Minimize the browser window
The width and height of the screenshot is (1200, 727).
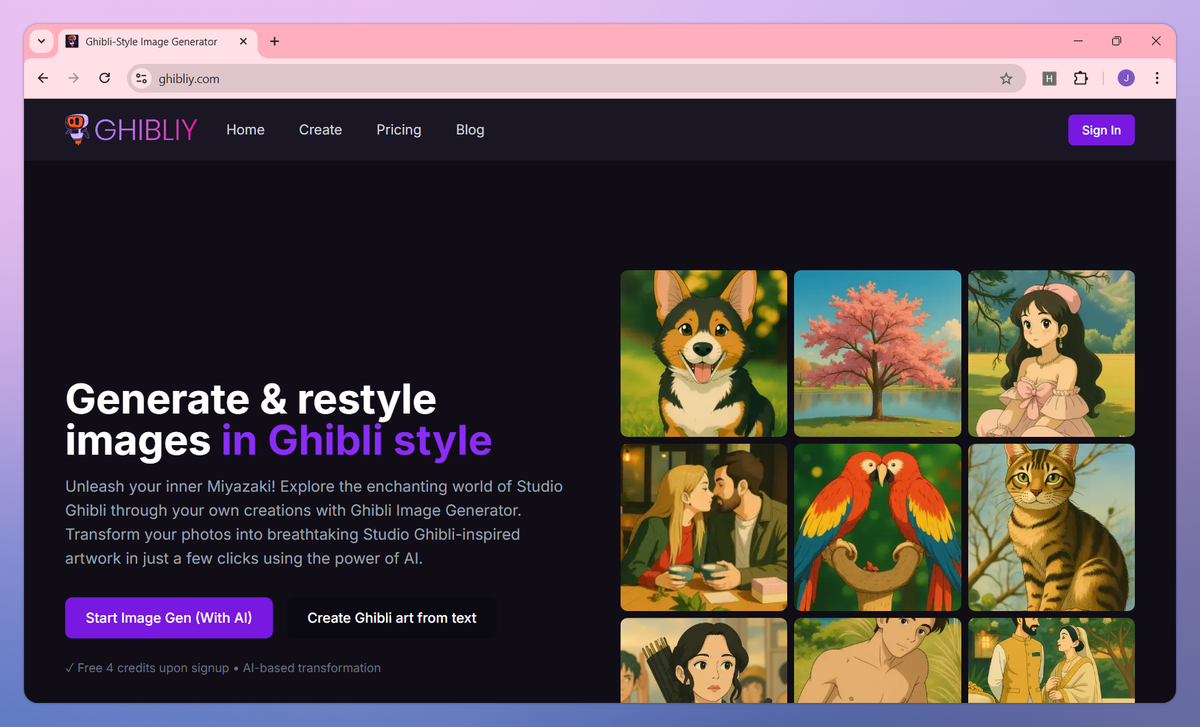pos(1079,41)
